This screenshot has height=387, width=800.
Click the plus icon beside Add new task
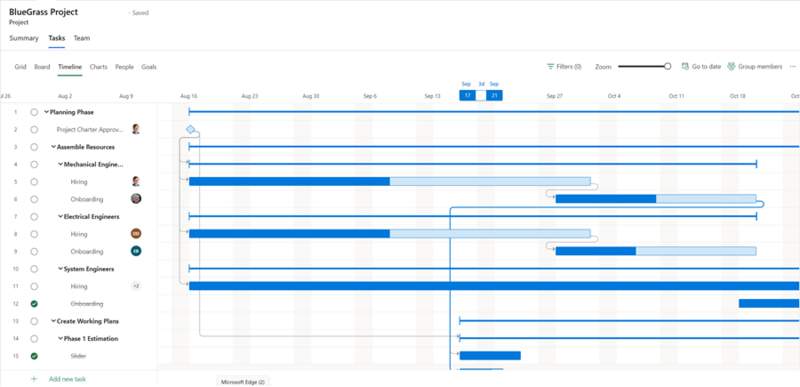tap(34, 379)
